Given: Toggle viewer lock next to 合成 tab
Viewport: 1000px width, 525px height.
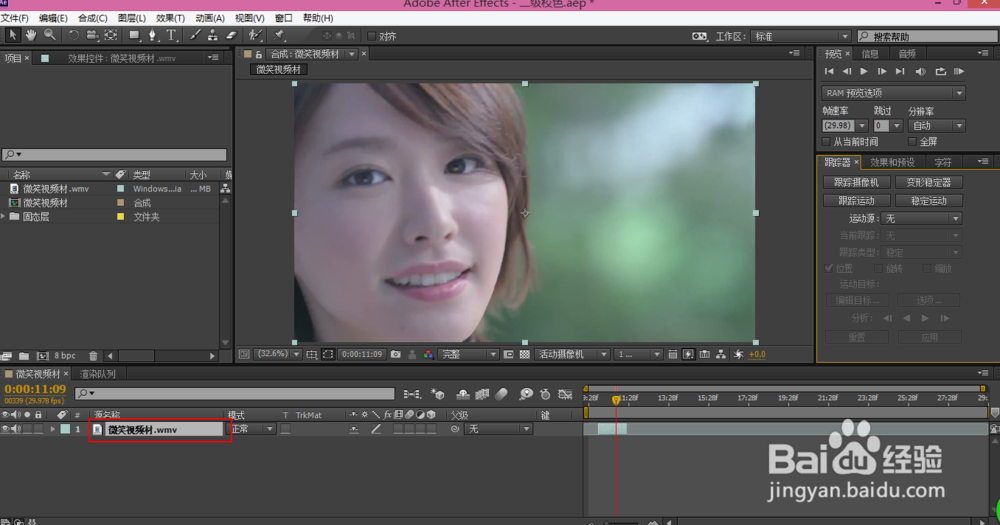Looking at the screenshot, I should pyautogui.click(x=258, y=54).
